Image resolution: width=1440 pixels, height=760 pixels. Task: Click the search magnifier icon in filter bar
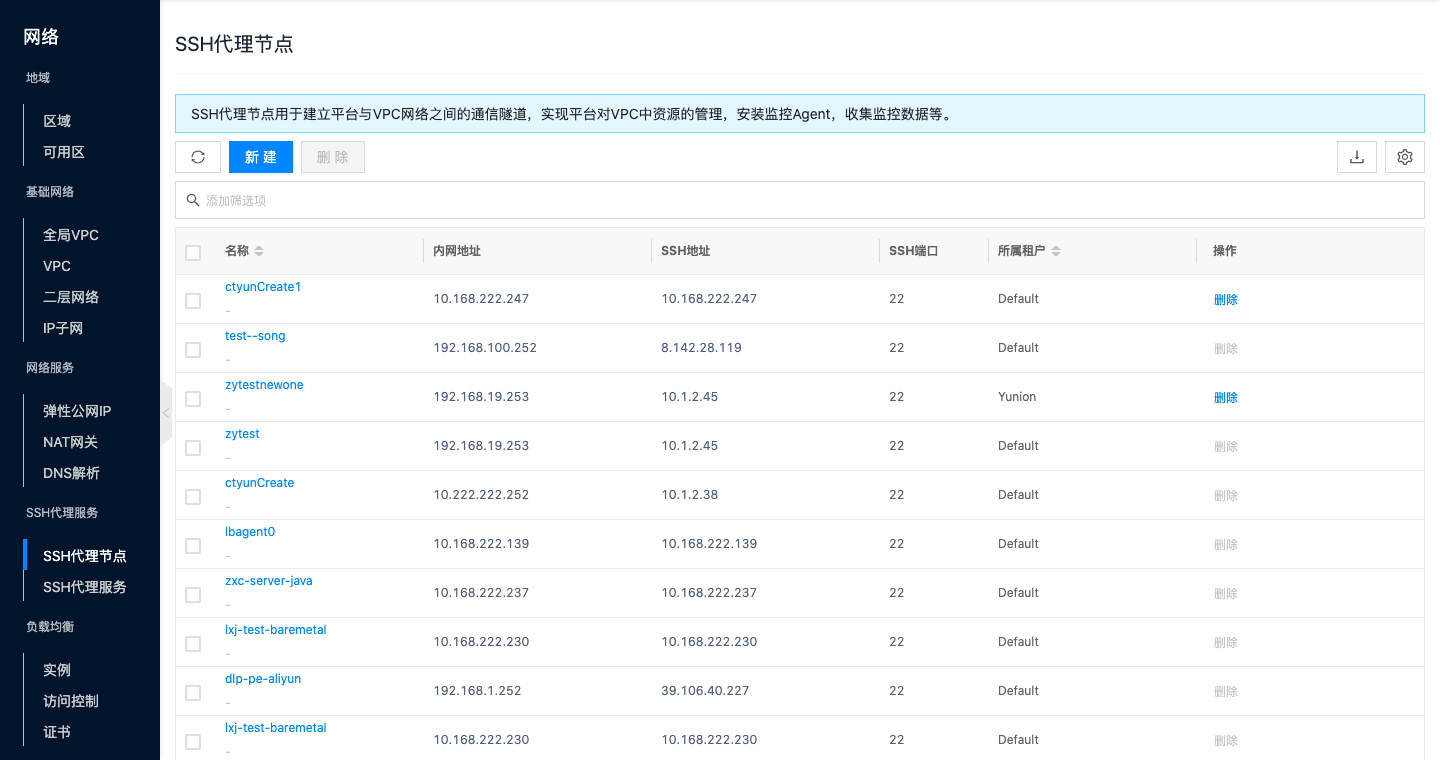click(193, 200)
